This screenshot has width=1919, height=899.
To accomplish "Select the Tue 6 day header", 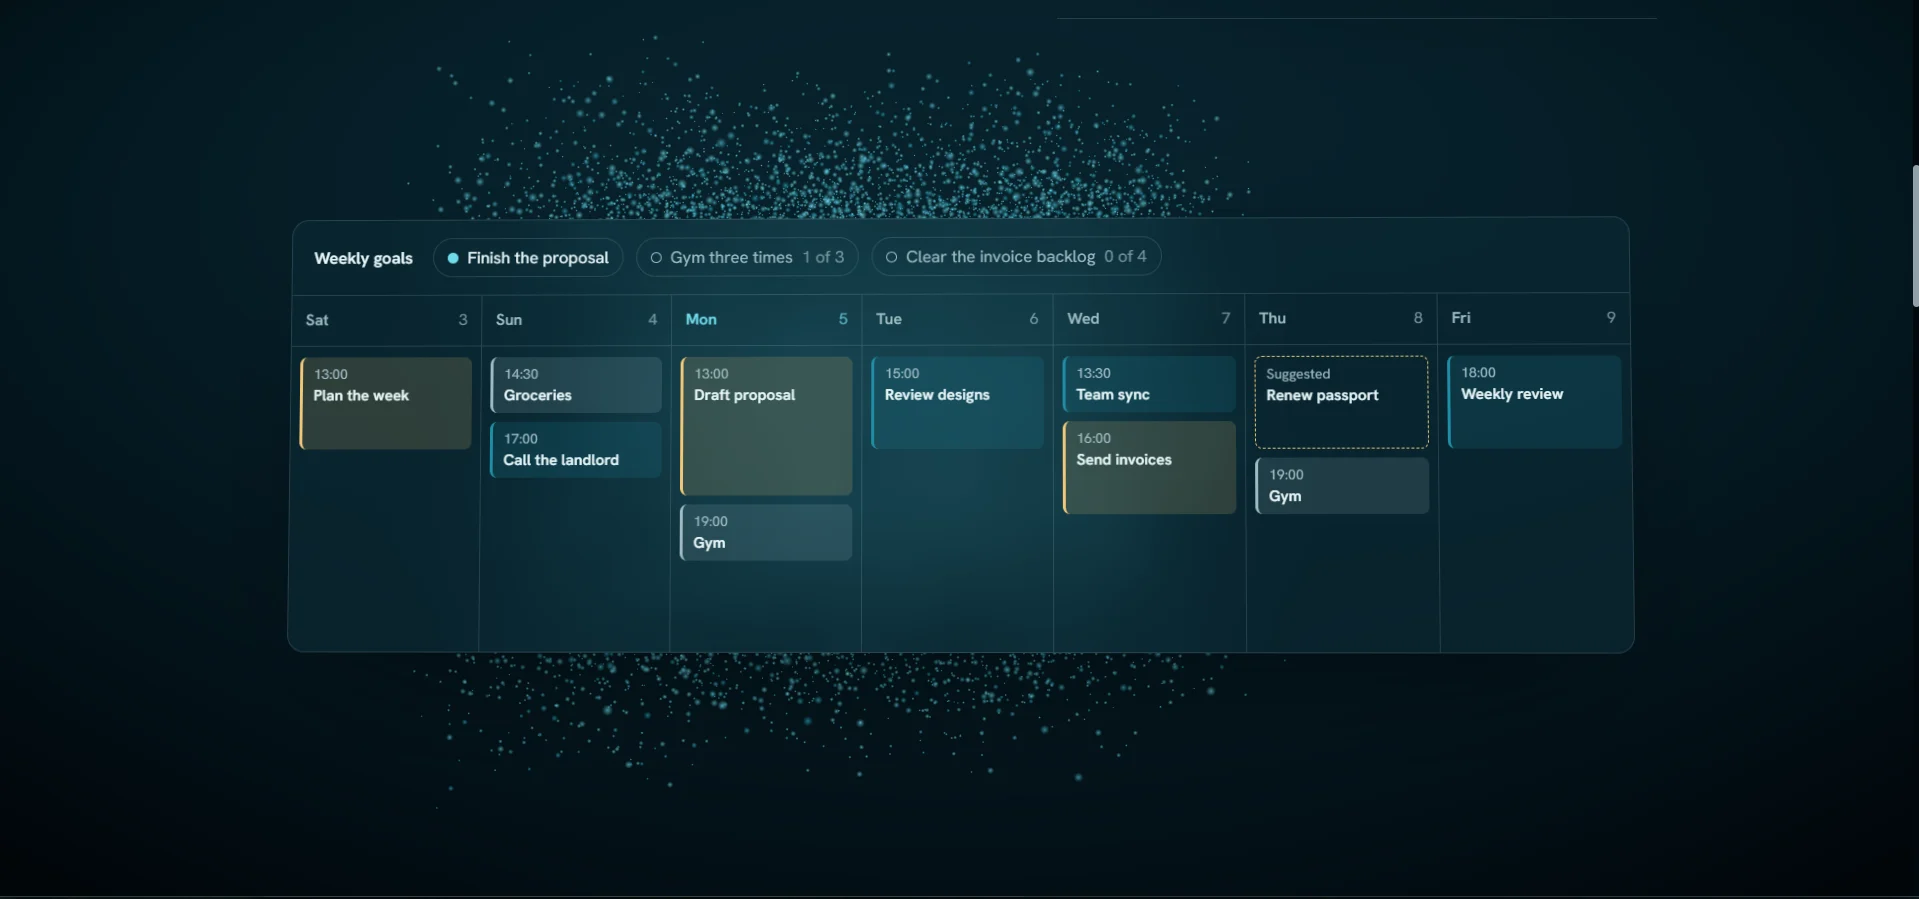I will [958, 319].
